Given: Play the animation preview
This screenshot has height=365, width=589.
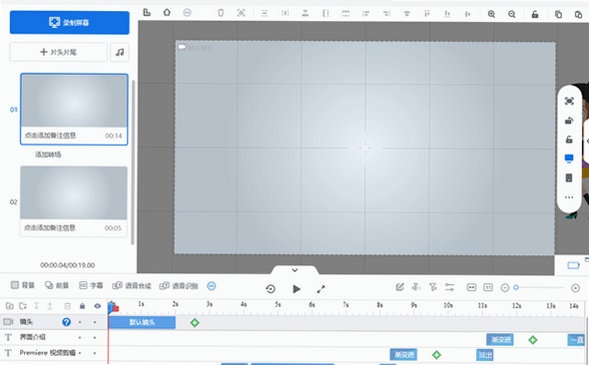Looking at the screenshot, I should pyautogui.click(x=296, y=289).
